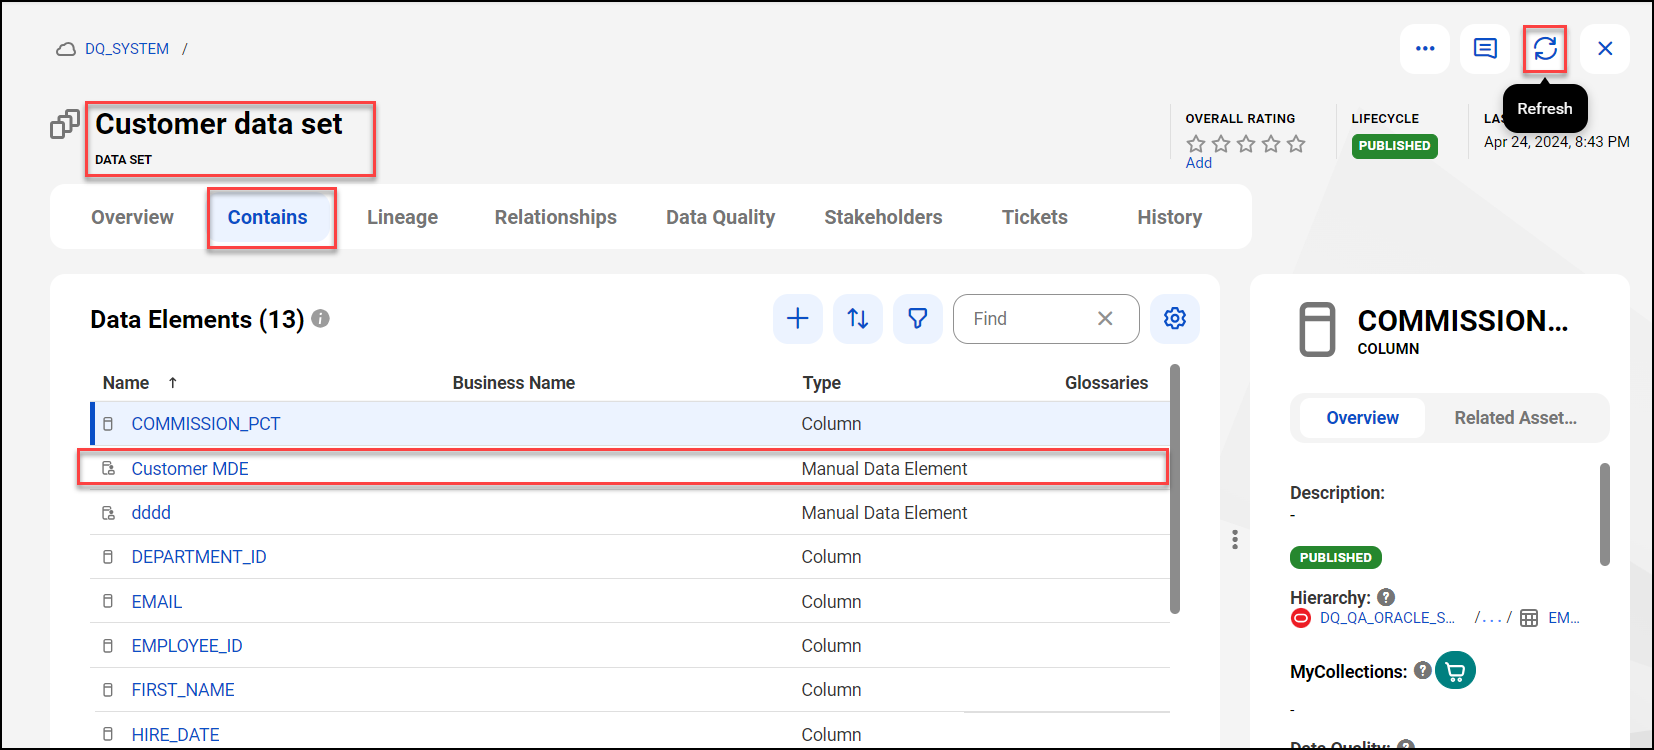Click the Refresh icon button
The height and width of the screenshot is (750, 1654).
(x=1545, y=49)
